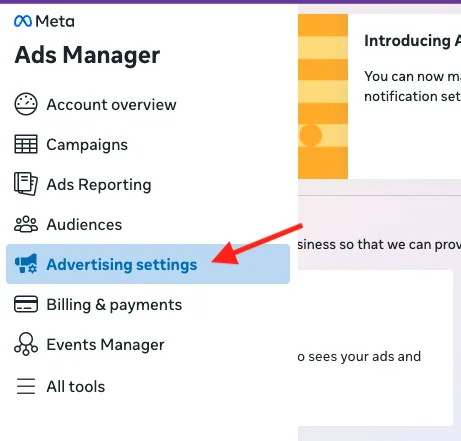Click the Billing & payments card icon
The height and width of the screenshot is (441, 461).
point(26,304)
